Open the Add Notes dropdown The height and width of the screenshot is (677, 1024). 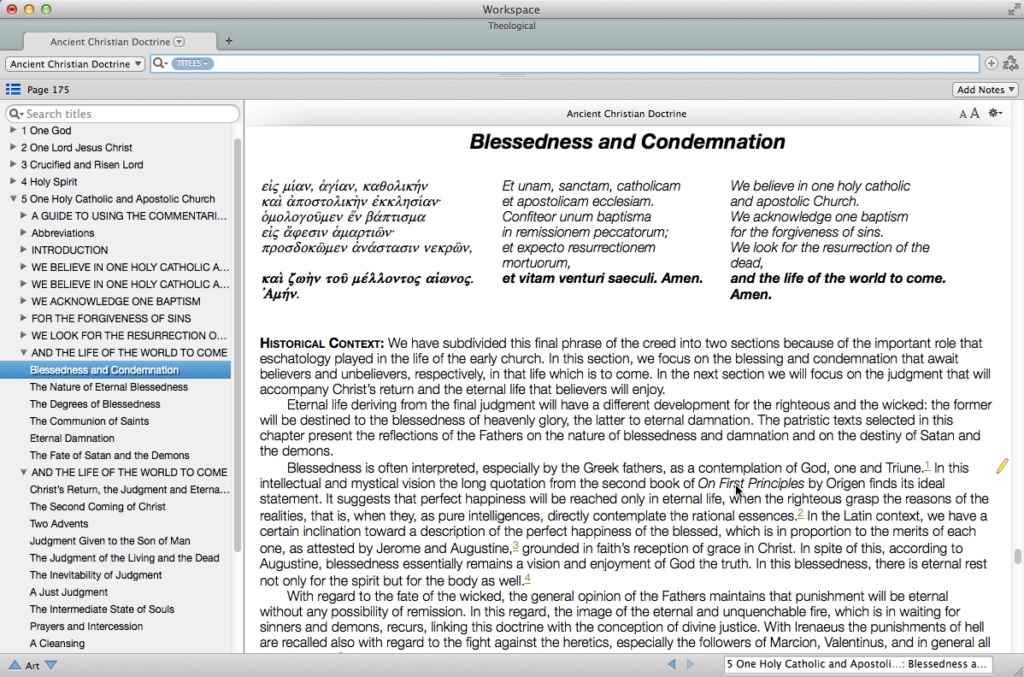click(x=984, y=88)
